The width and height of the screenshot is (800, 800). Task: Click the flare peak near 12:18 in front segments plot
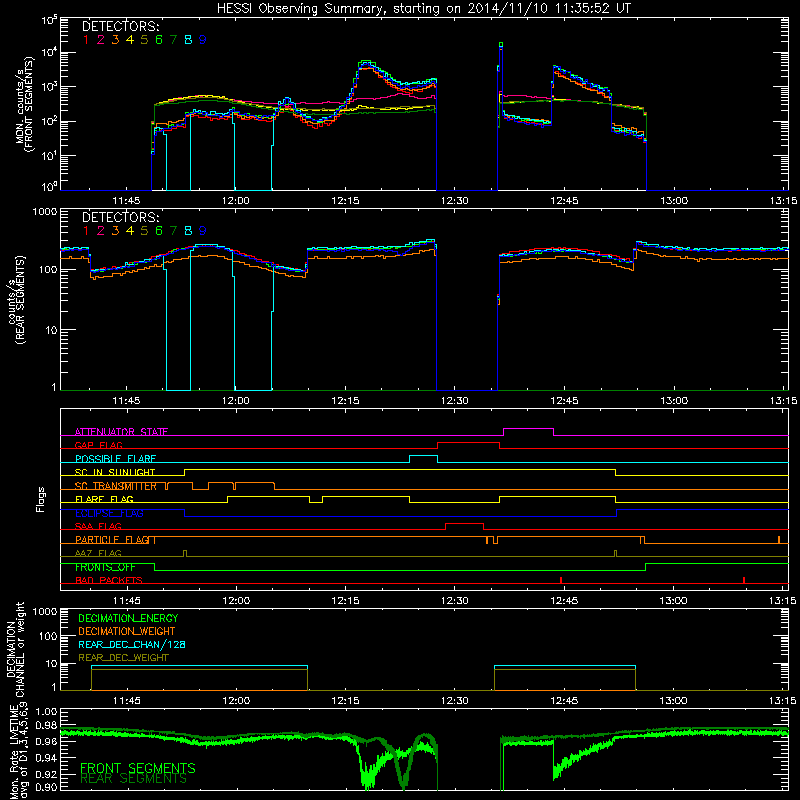coord(367,64)
